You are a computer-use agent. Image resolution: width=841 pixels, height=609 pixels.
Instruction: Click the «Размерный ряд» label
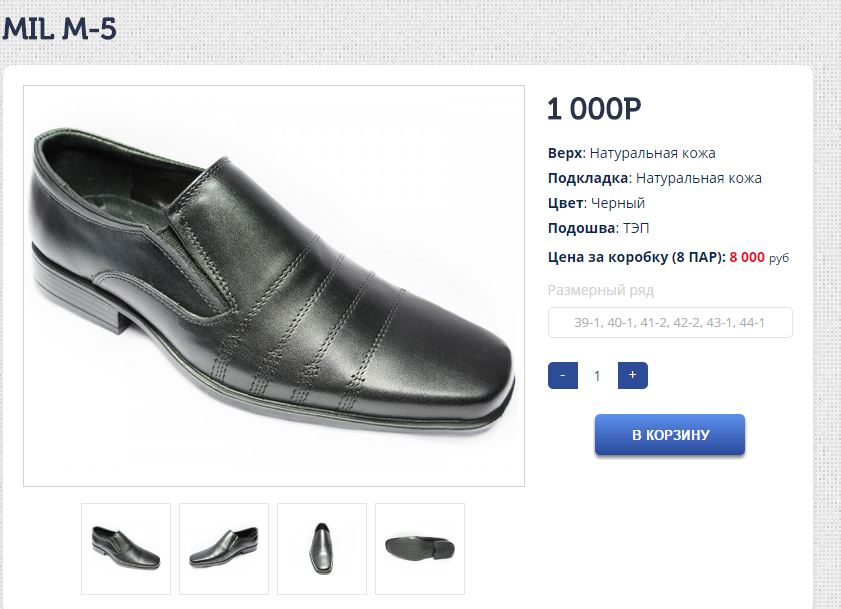click(601, 290)
